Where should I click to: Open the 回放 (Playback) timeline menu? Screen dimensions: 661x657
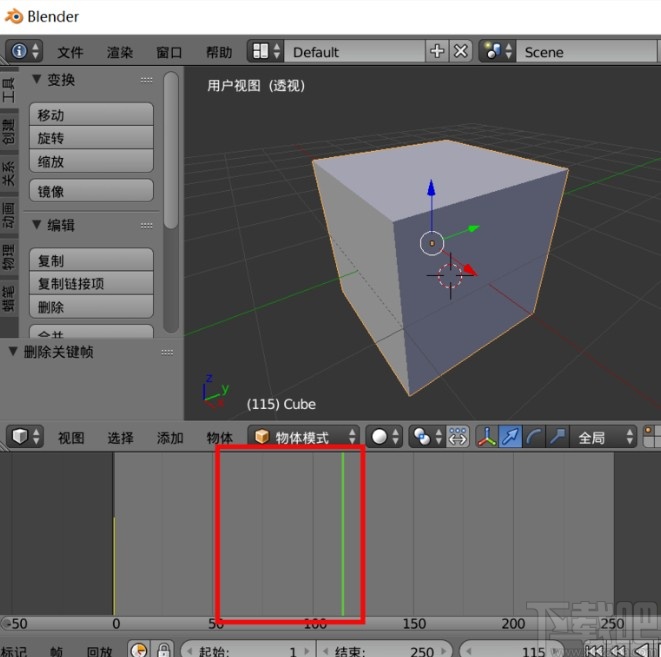click(99, 651)
